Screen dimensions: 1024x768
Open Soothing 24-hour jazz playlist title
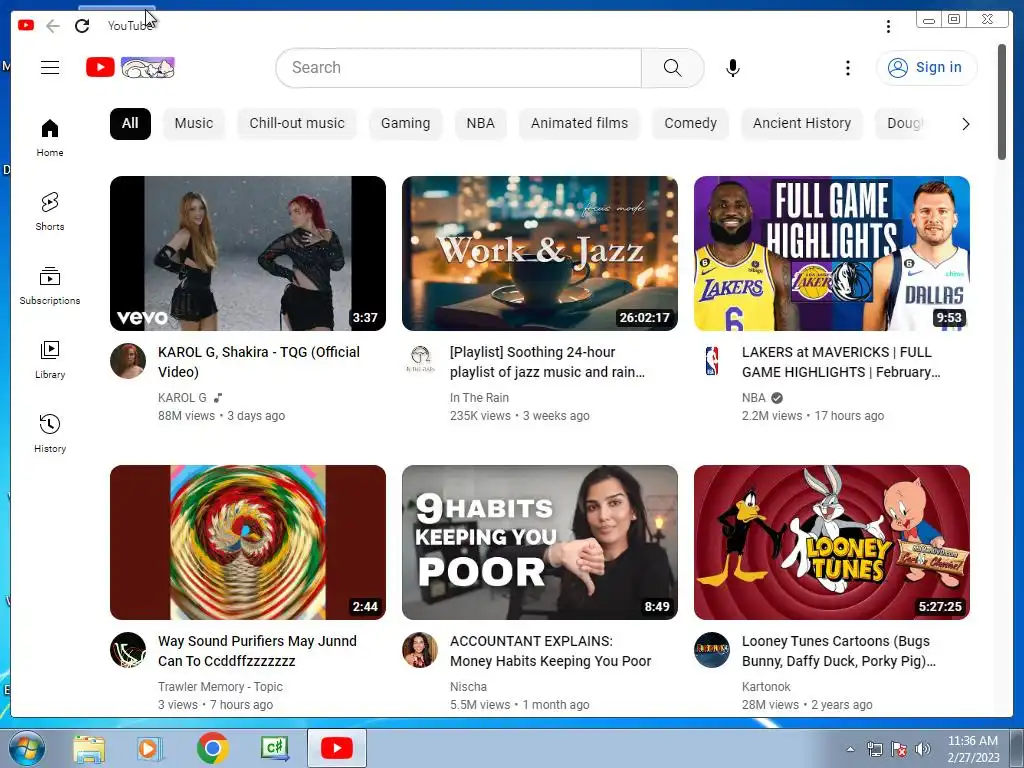click(x=547, y=362)
